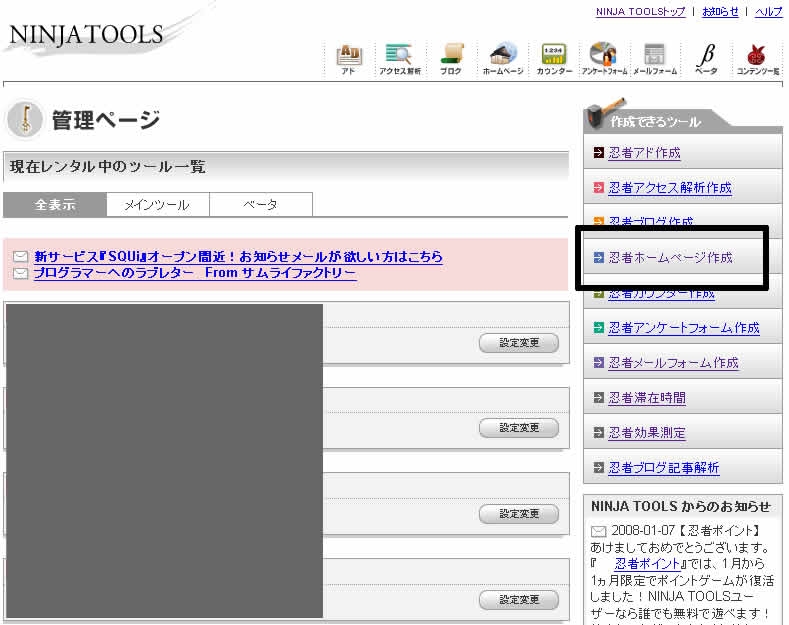Open the 忍者メールフォーム作成 link

(x=673, y=363)
